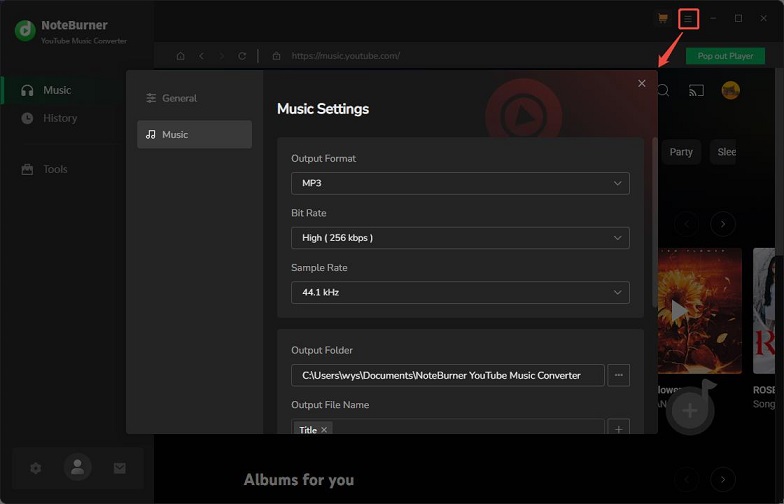784x504 pixels.
Task: Open the user profile avatar icon
Action: pos(78,468)
